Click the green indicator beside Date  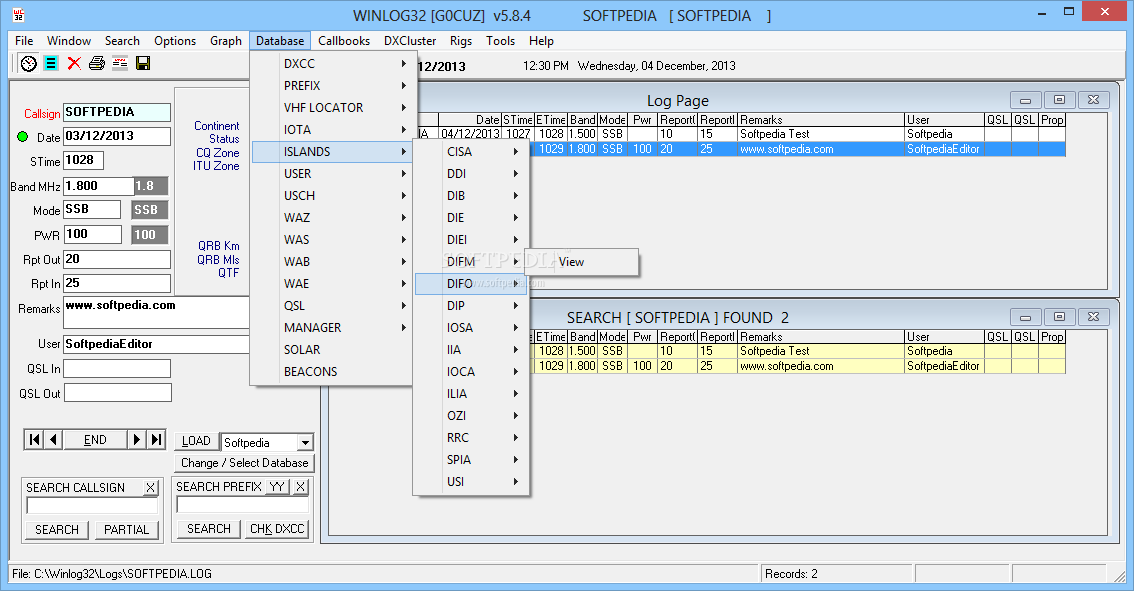[x=22, y=137]
